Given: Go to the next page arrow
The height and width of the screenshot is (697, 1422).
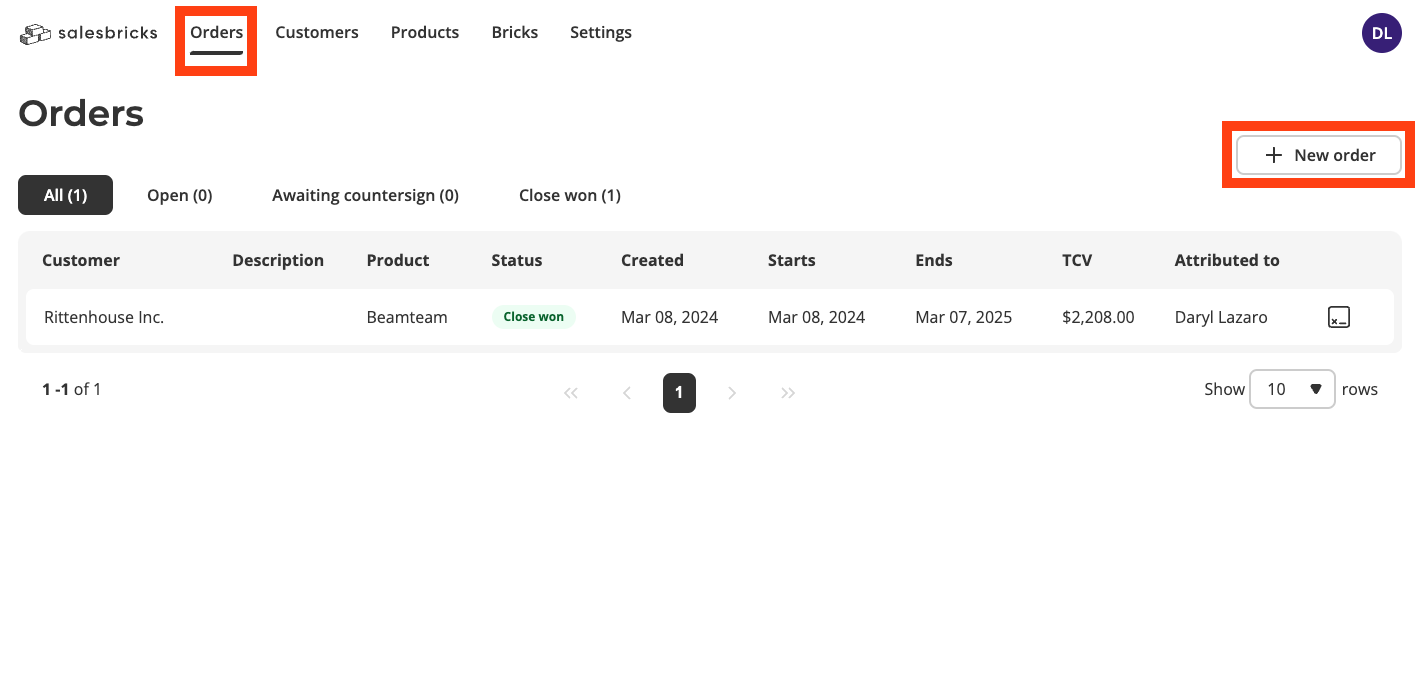Looking at the screenshot, I should [x=732, y=393].
